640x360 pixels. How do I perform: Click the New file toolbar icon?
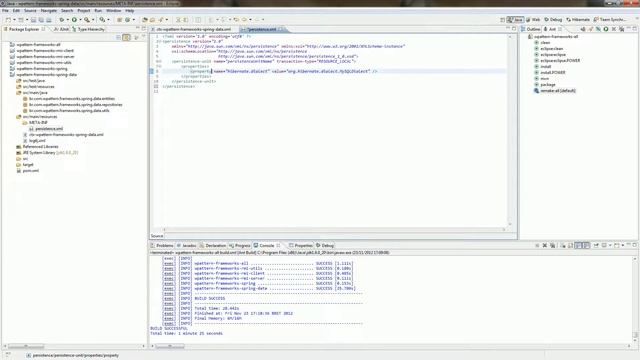(8, 20)
